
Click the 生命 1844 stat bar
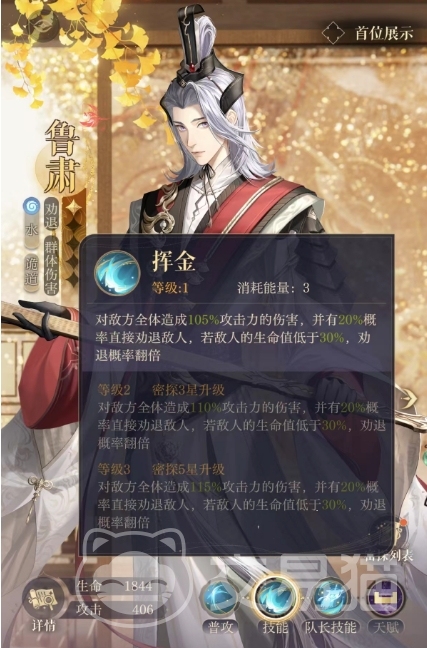pos(115,586)
